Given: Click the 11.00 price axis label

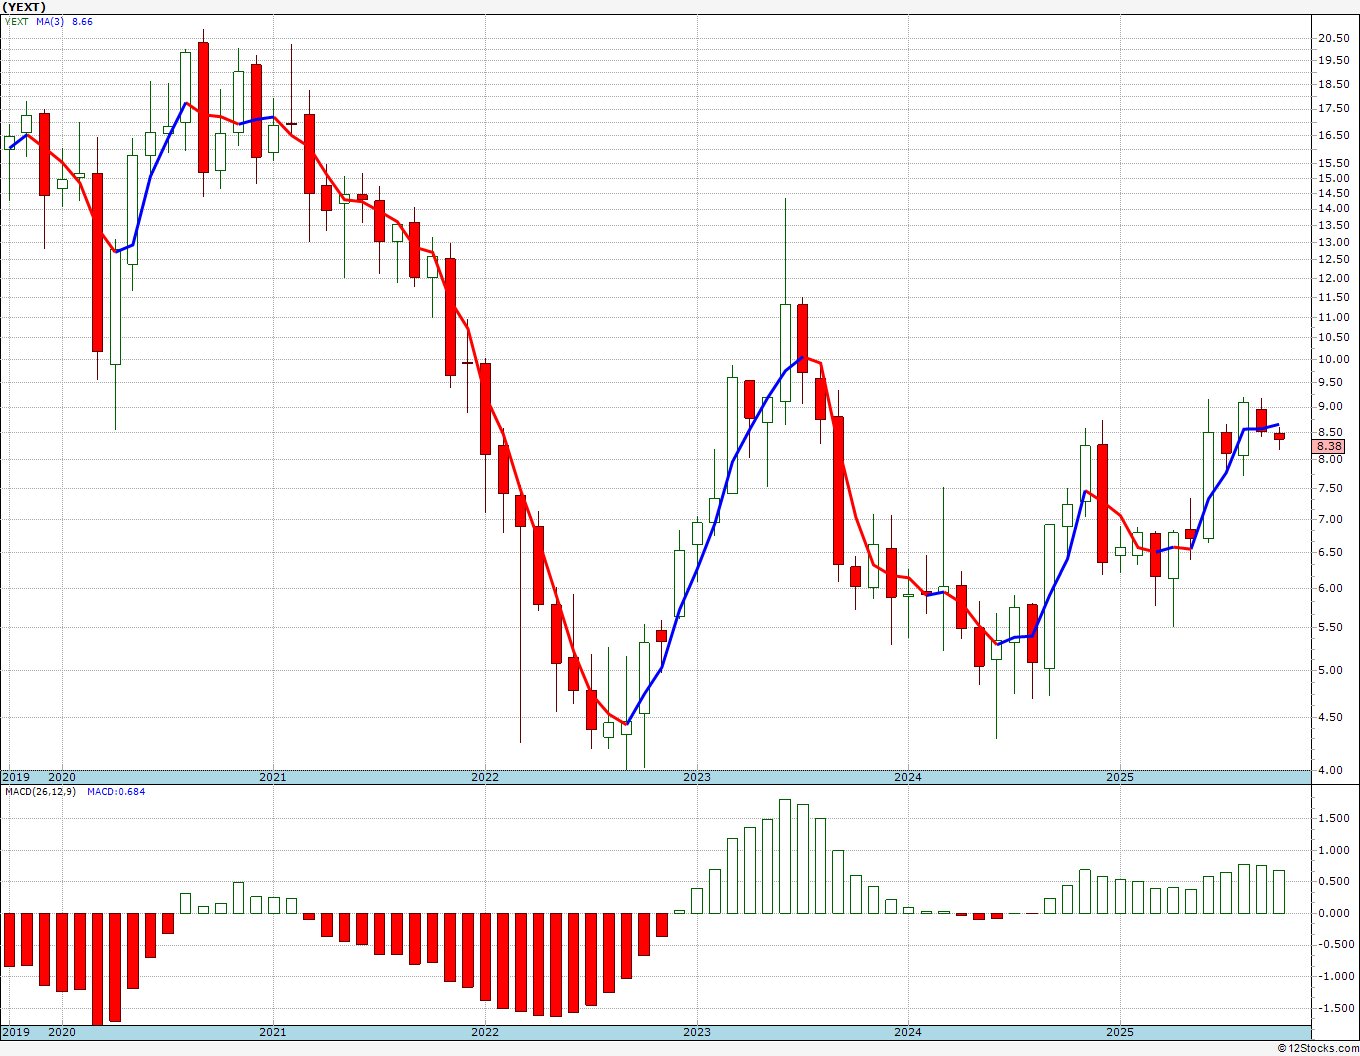Looking at the screenshot, I should [1333, 317].
